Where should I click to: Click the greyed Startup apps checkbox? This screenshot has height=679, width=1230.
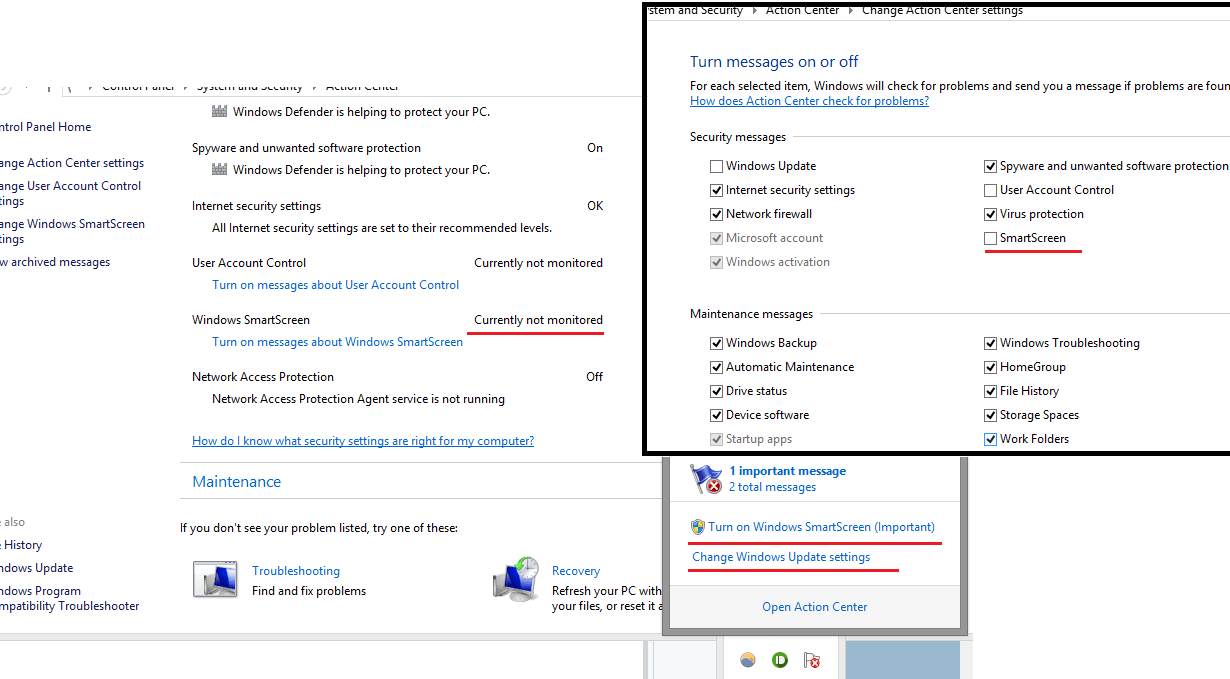716,439
